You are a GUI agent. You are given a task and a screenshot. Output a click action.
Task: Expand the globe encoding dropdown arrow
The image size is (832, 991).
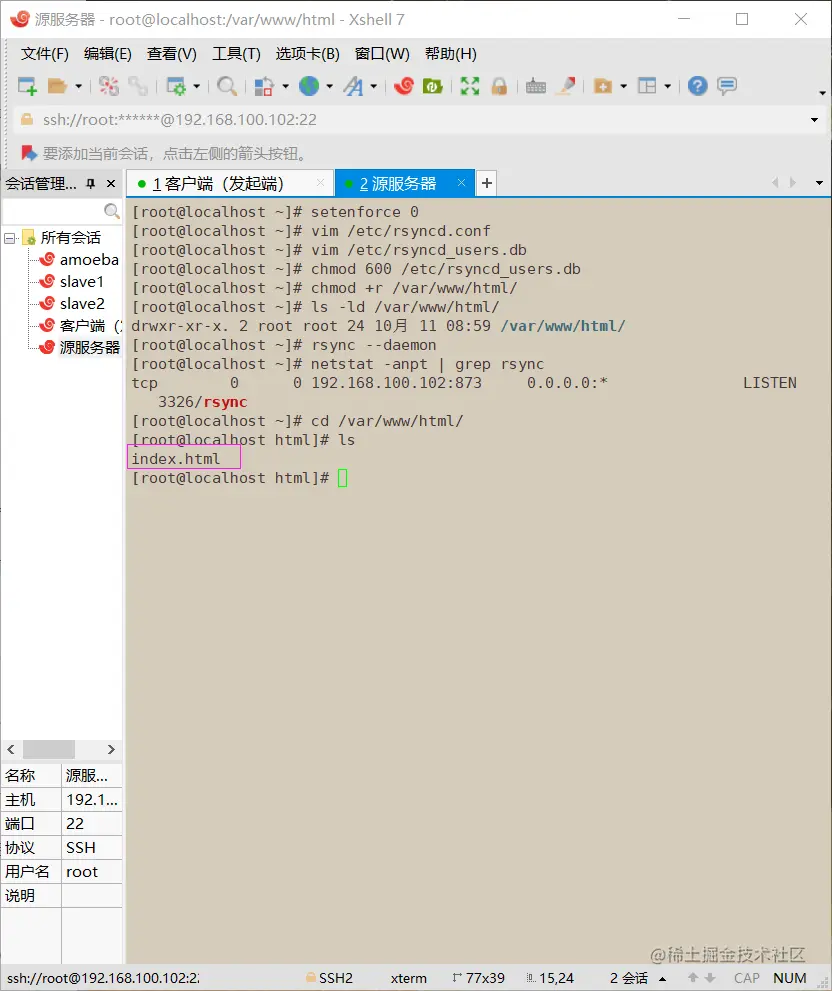pos(329,86)
